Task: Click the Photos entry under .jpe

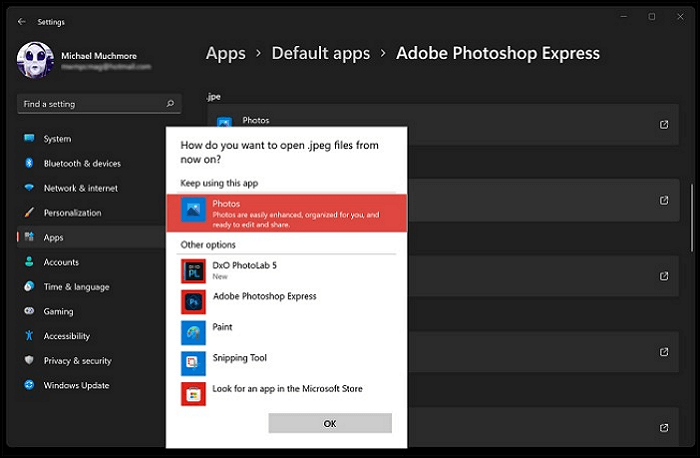Action: [256, 120]
